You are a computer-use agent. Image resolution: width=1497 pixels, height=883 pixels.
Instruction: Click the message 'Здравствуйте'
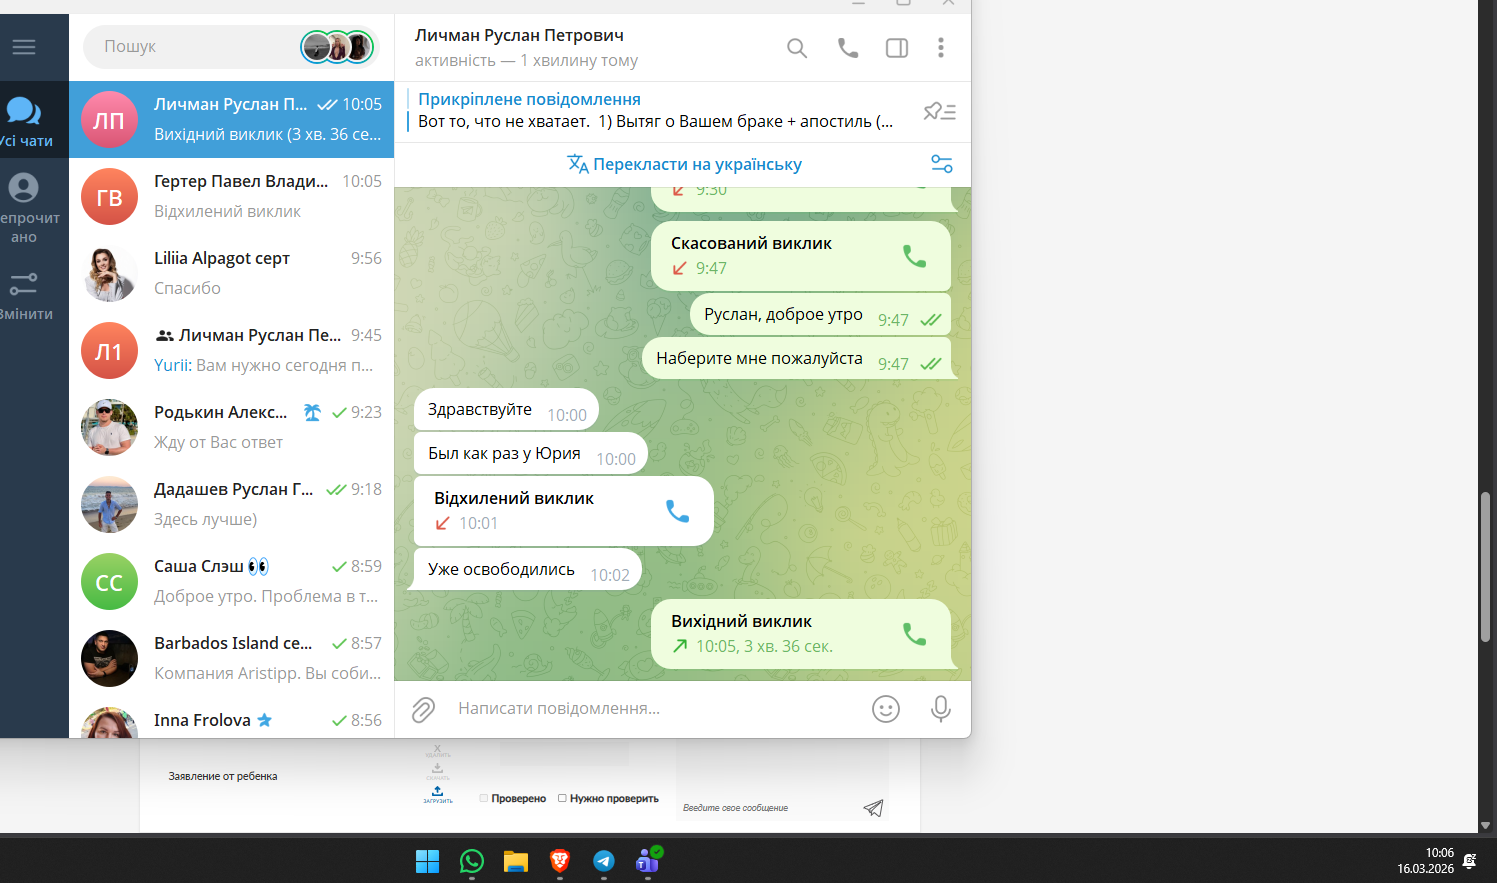click(x=506, y=410)
